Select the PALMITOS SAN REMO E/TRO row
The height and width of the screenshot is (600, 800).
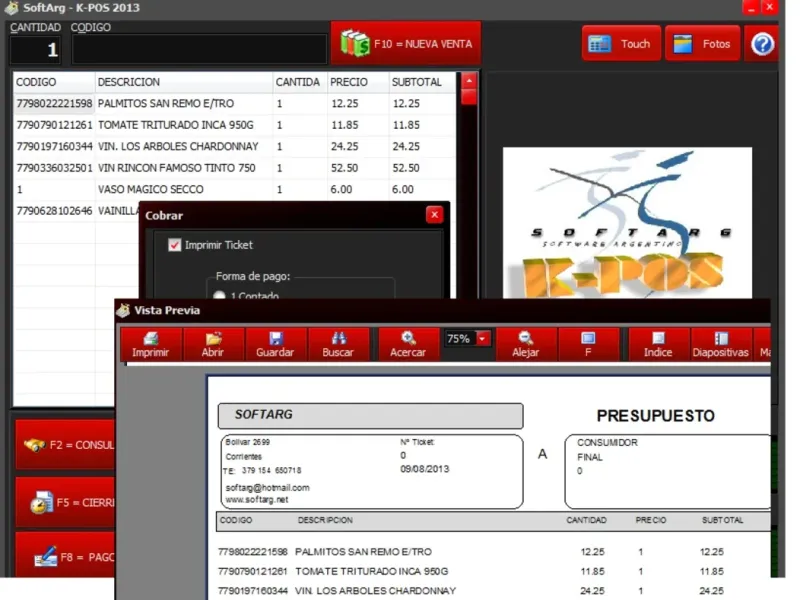point(235,104)
